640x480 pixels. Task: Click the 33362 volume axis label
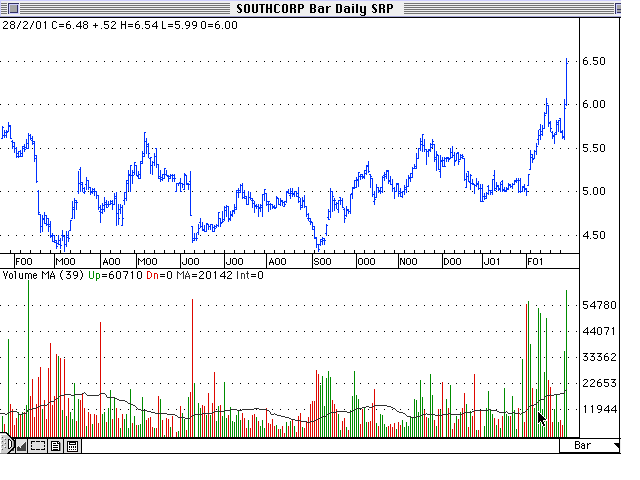(599, 357)
